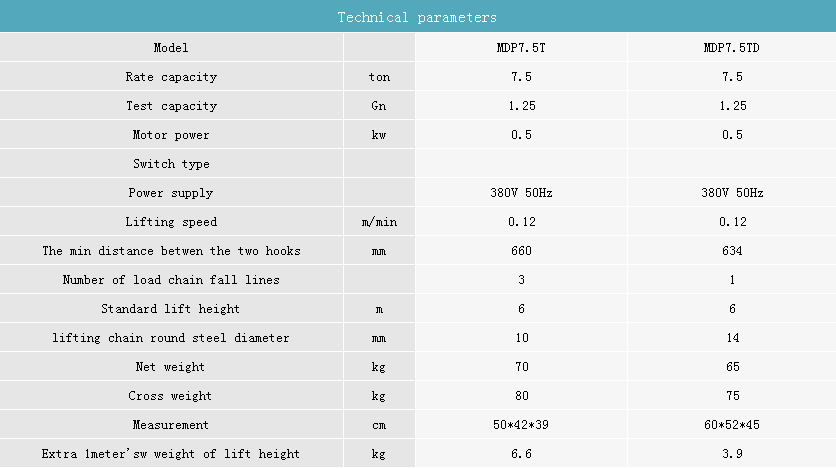This screenshot has width=836, height=468.
Task: Select the MDP7.5TD model column header
Action: point(732,47)
